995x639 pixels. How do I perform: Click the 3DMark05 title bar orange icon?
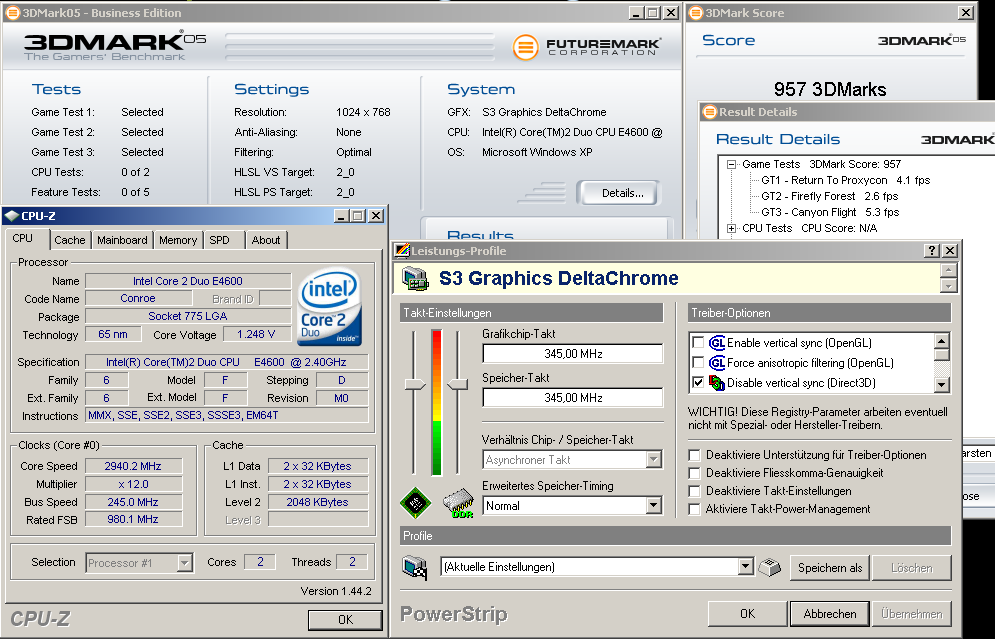pos(12,13)
